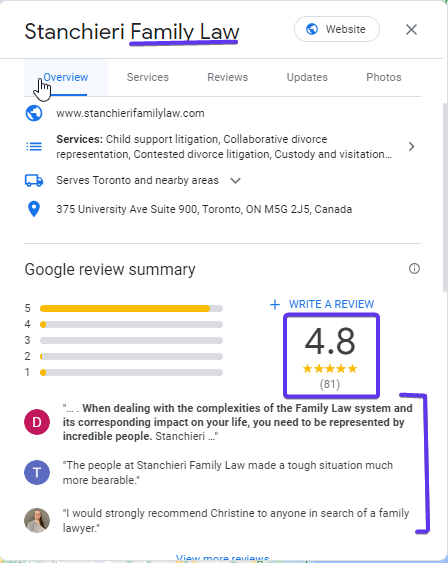Screen dimensions: 448x563
Task: Open review recommending Christine
Action: pos(236,521)
